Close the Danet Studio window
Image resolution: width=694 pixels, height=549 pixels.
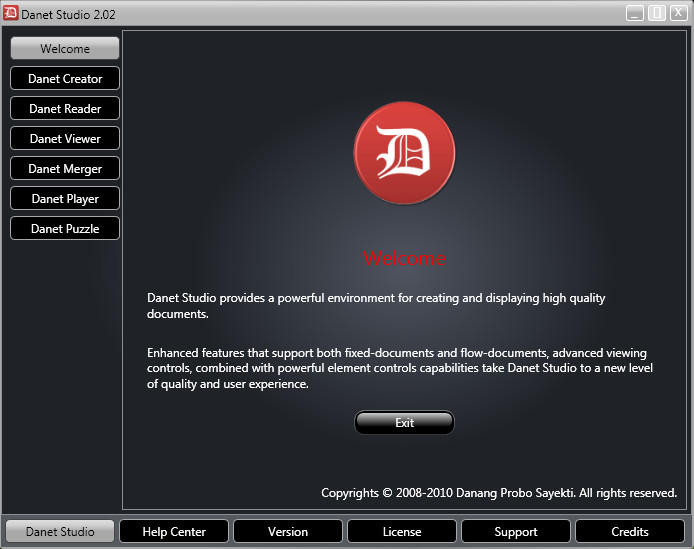click(679, 13)
